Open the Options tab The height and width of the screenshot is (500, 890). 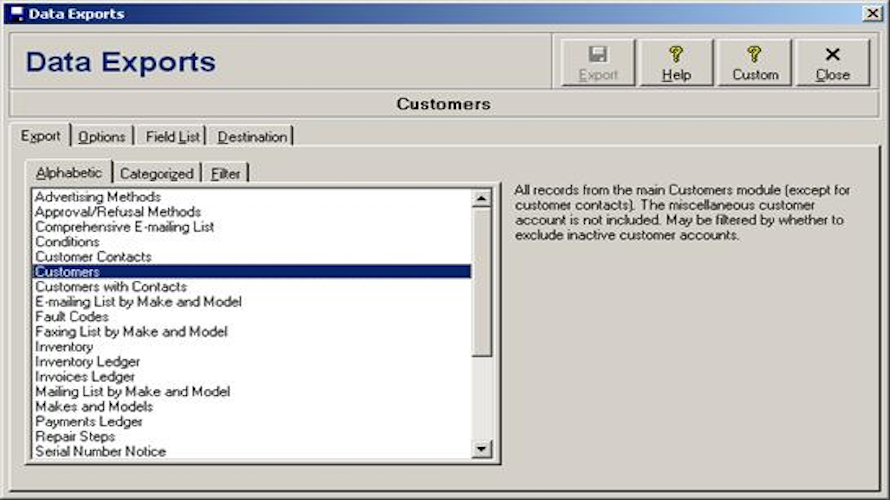point(102,137)
